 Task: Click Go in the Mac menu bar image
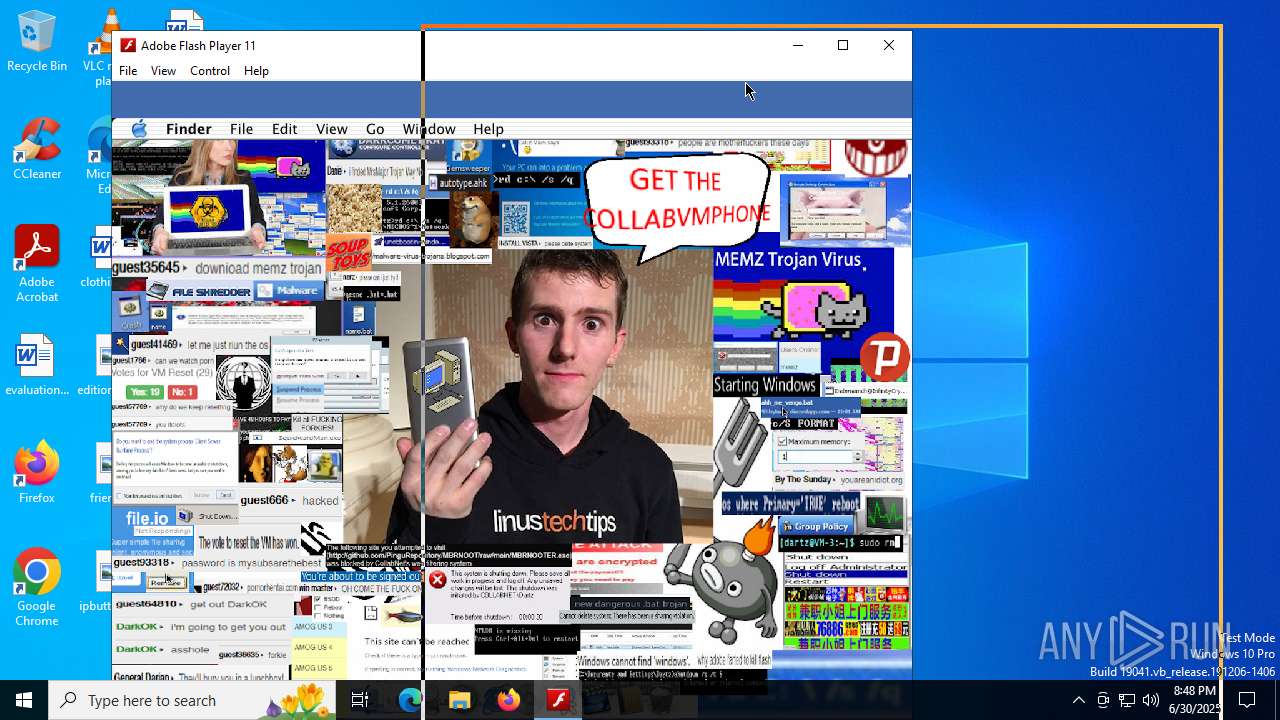tap(375, 129)
